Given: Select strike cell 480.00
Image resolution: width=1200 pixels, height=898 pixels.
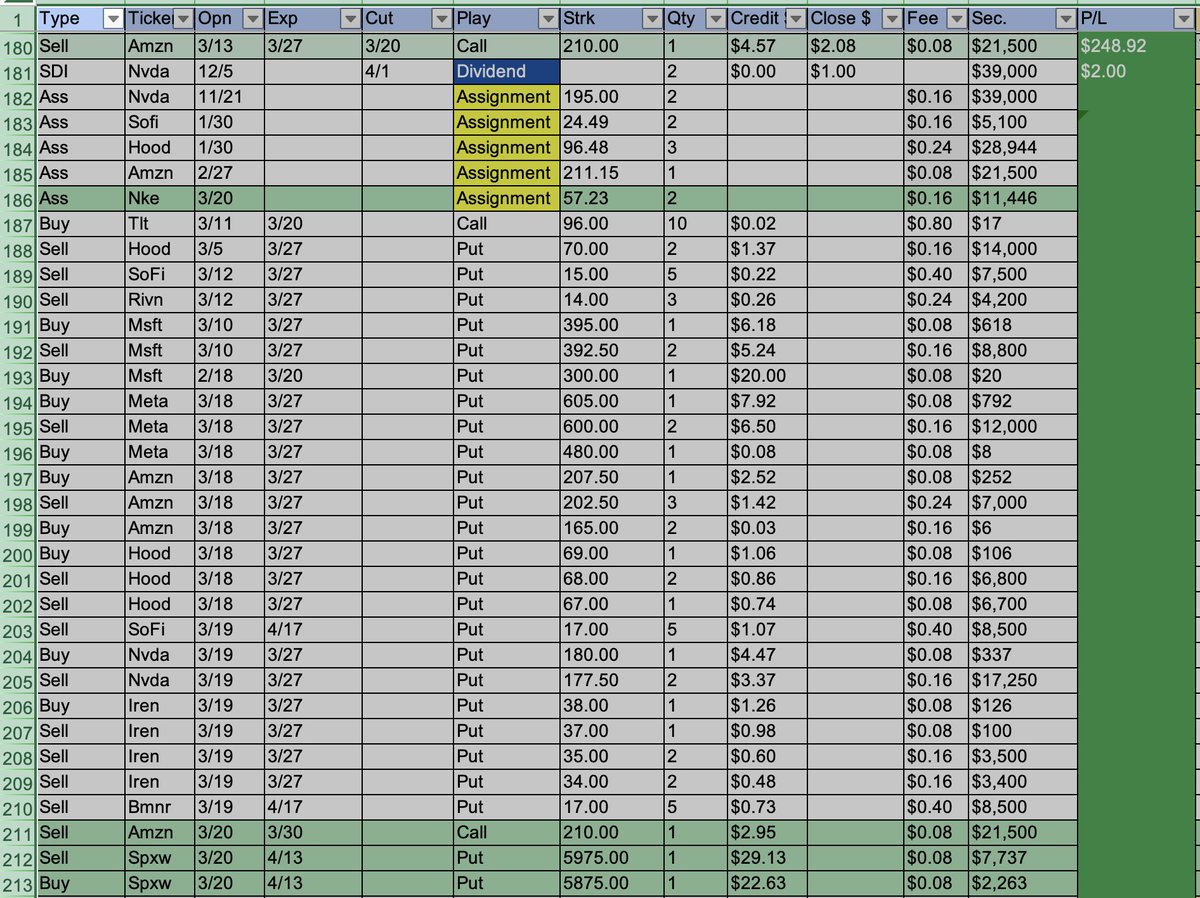Looking at the screenshot, I should (612, 452).
